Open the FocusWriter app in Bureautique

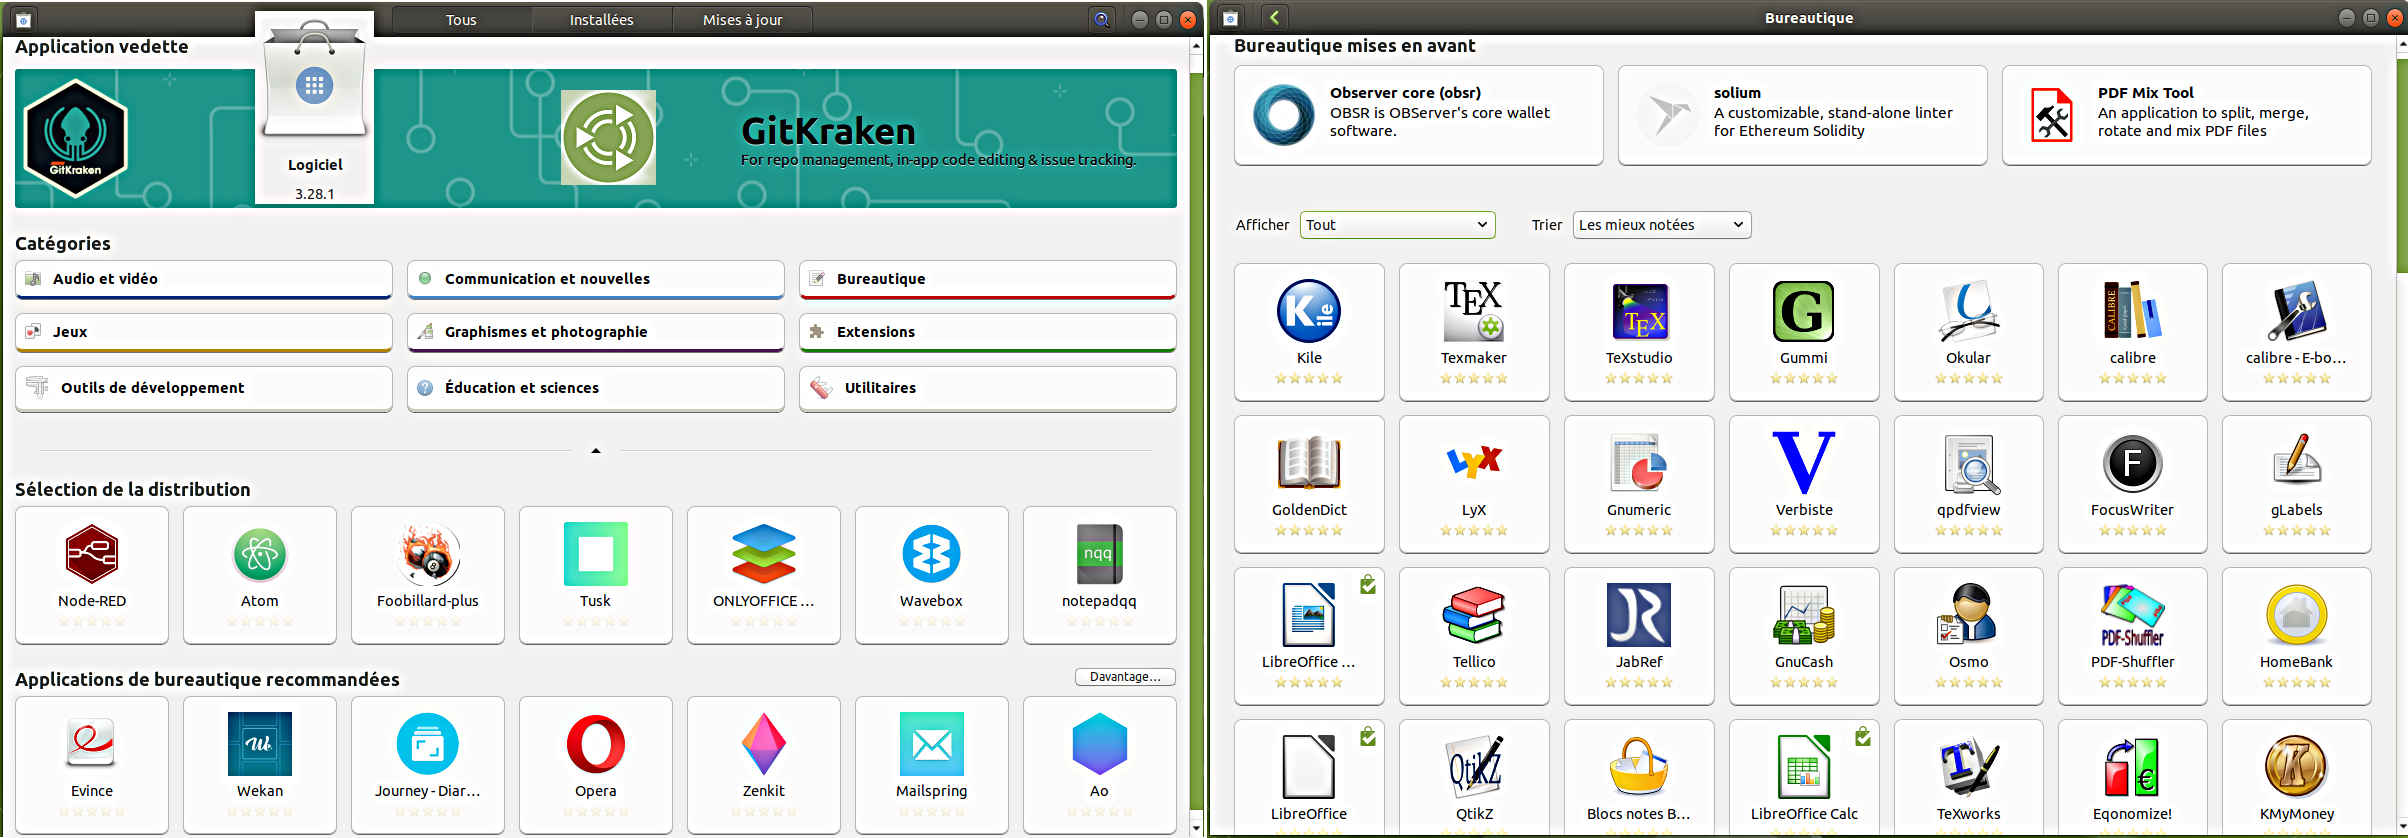coord(2132,484)
